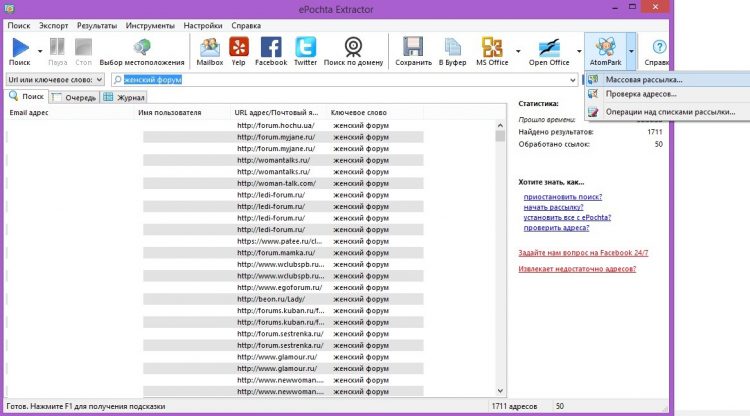Open the Url или ключевое слово combo box

coord(55,80)
